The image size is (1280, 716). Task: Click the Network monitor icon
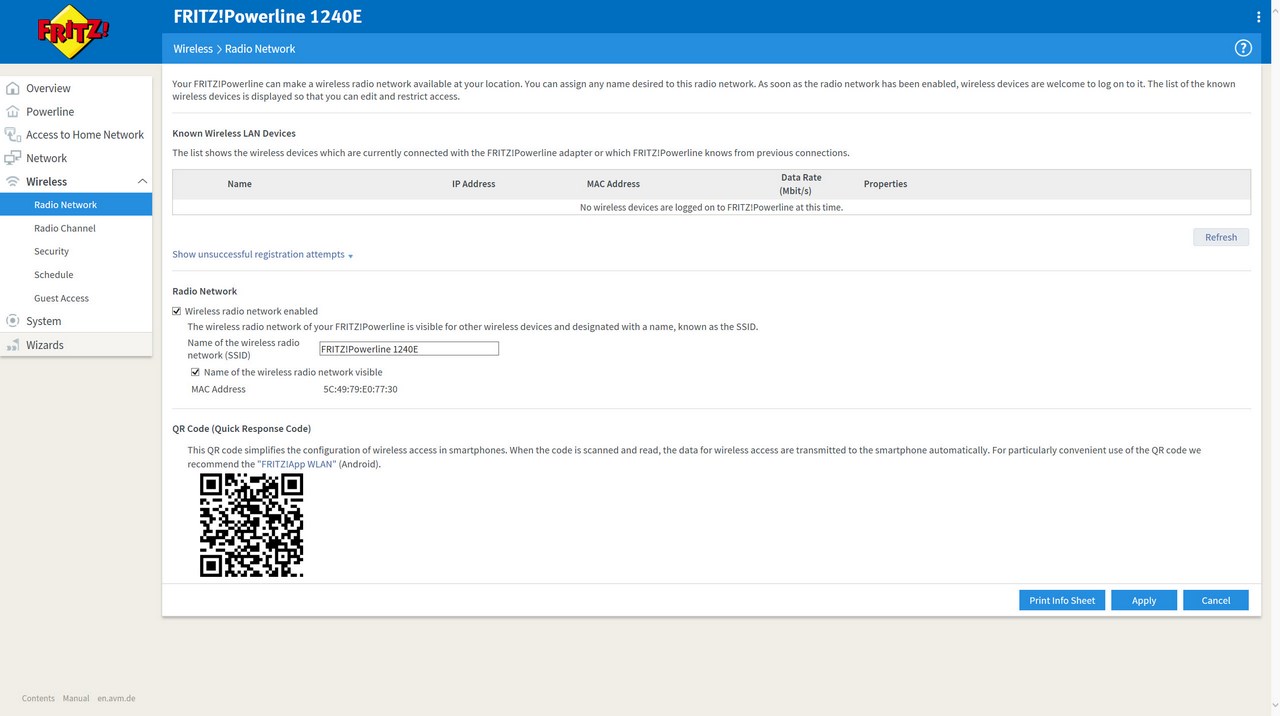click(13, 158)
